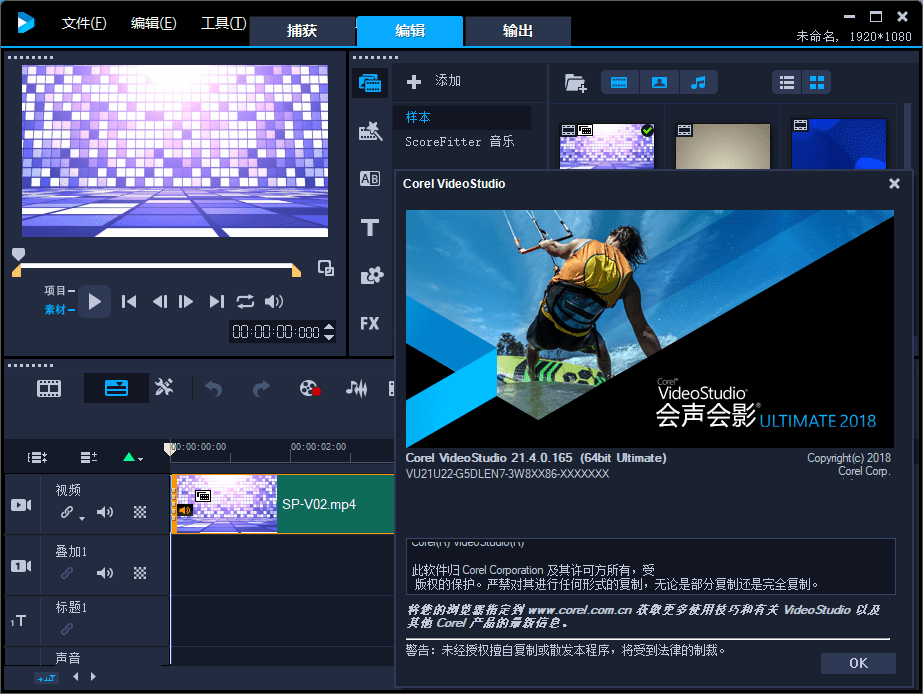Switch to storyboard view
This screenshot has height=694, width=923.
[x=49, y=388]
